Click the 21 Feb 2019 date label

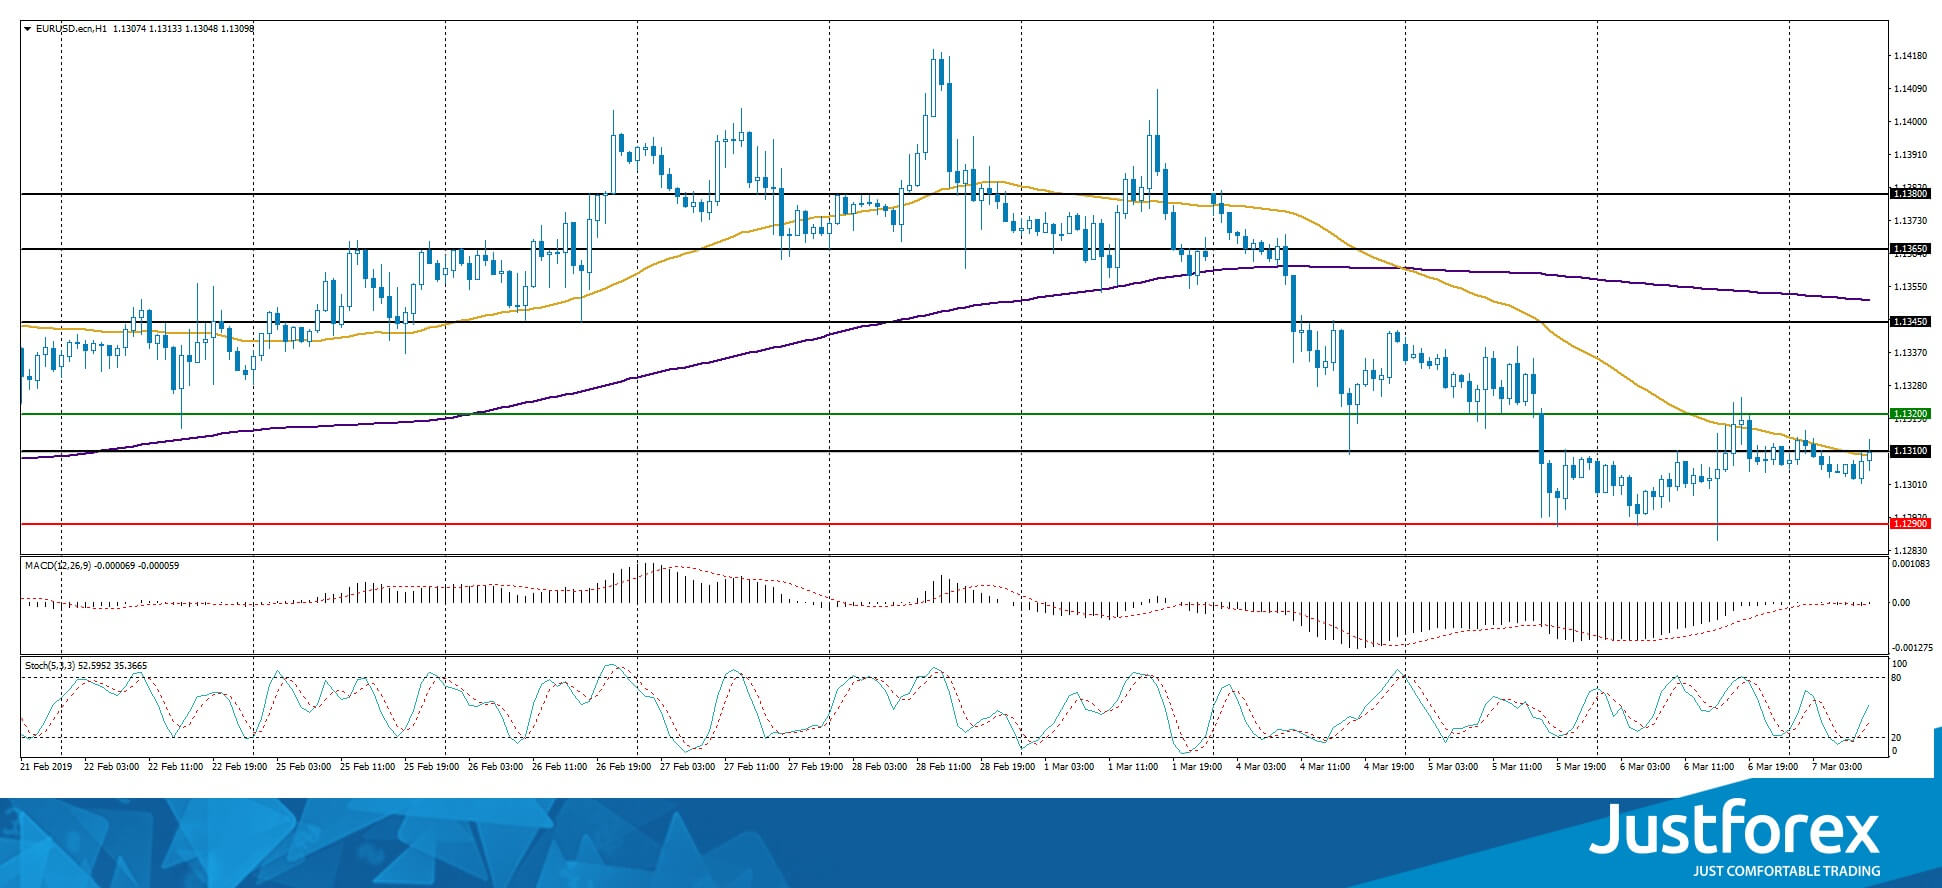point(46,767)
